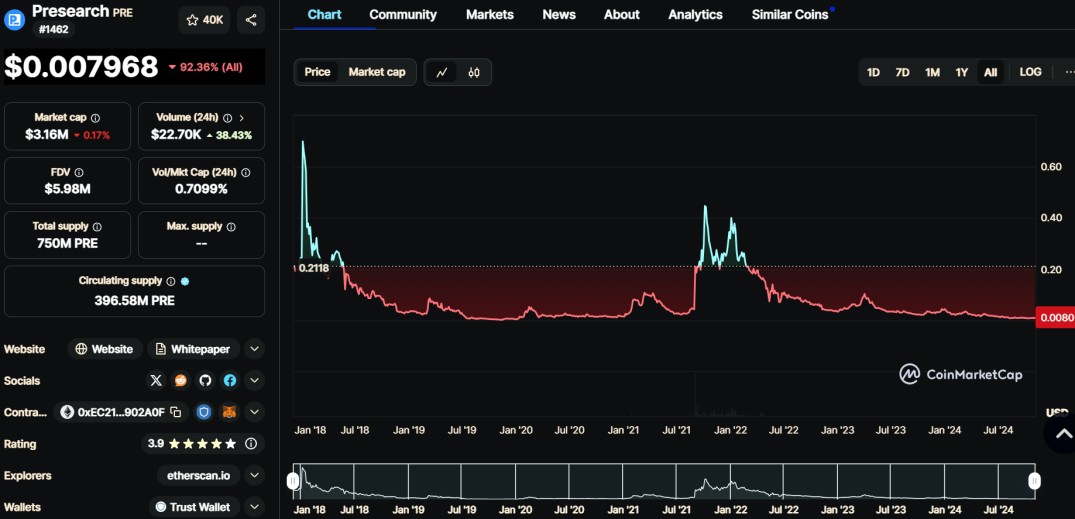
Task: Click the mini chart range navigator
Action: (664, 481)
